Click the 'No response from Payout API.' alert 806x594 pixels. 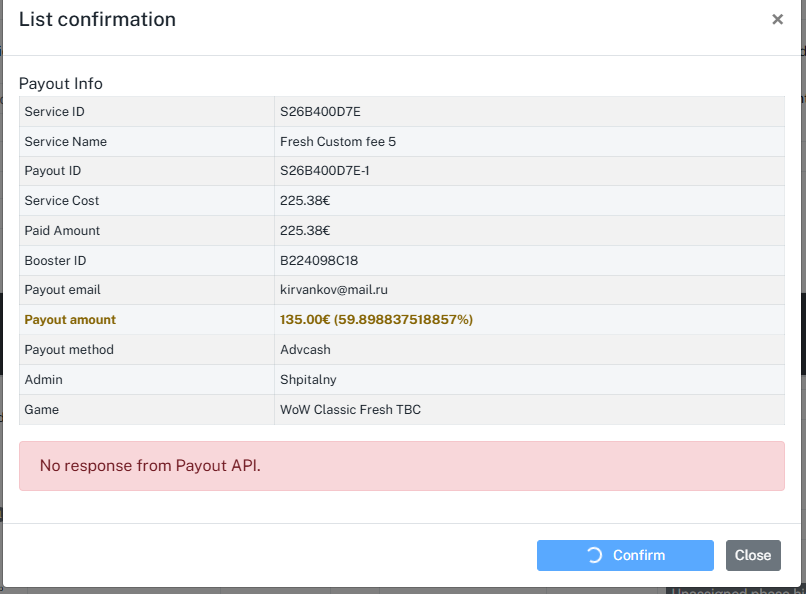402,466
